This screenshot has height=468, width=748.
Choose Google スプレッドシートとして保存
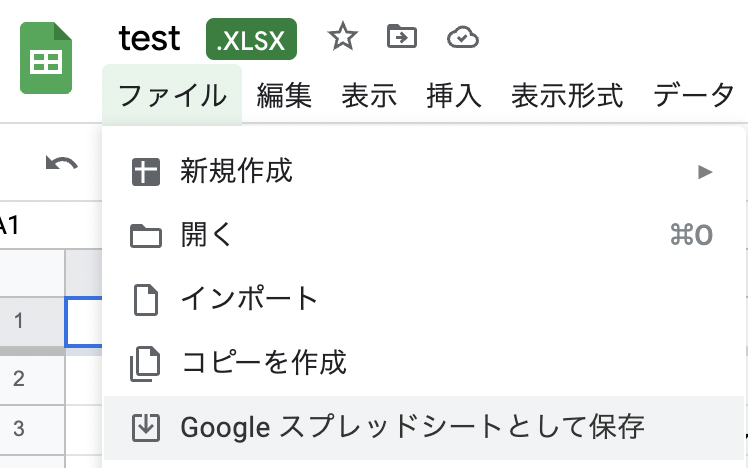(424, 427)
